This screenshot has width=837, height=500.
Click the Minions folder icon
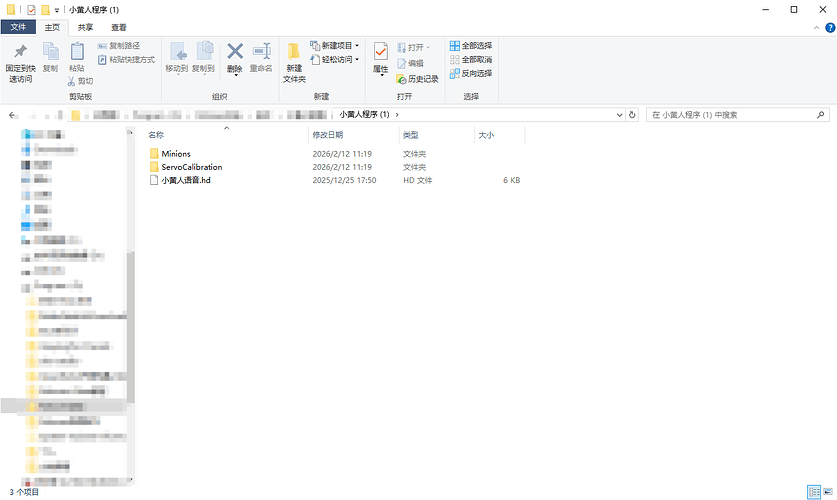pyautogui.click(x=154, y=154)
